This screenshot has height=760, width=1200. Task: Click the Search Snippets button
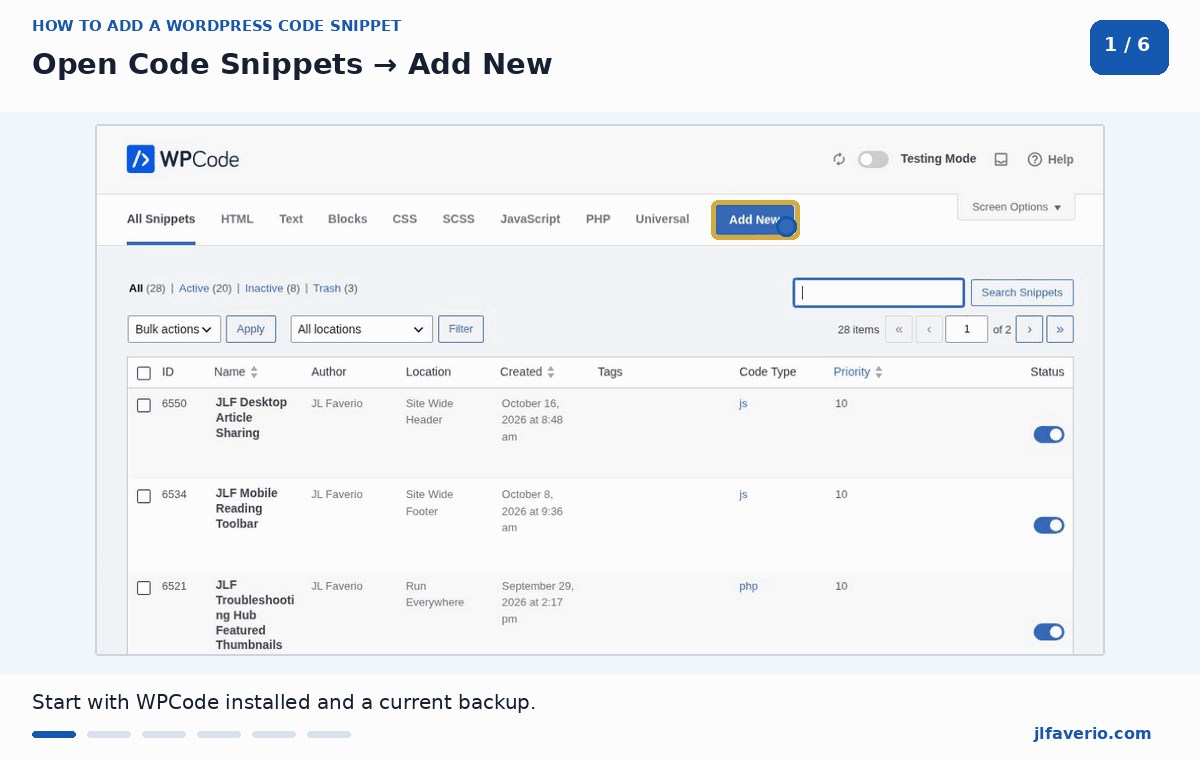click(x=1022, y=293)
